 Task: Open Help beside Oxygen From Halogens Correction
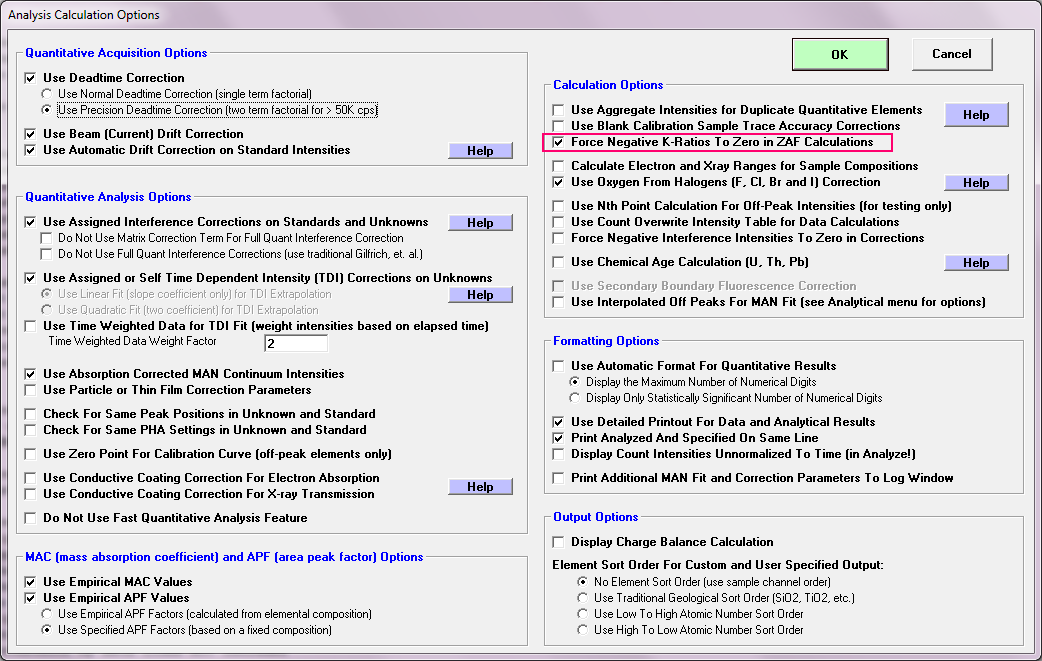(976, 183)
